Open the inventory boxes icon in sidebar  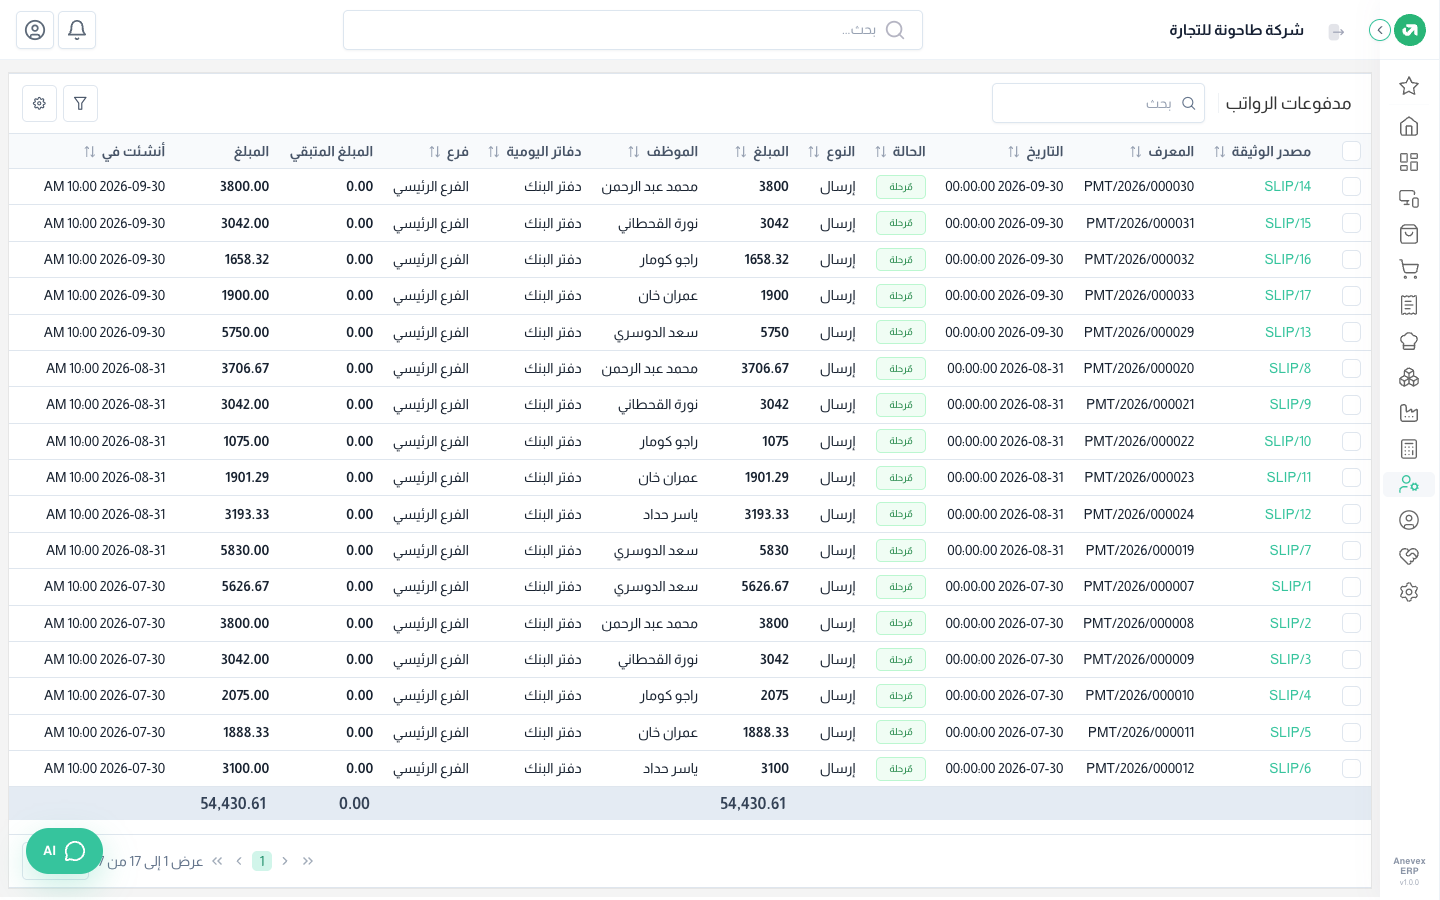pyautogui.click(x=1409, y=377)
